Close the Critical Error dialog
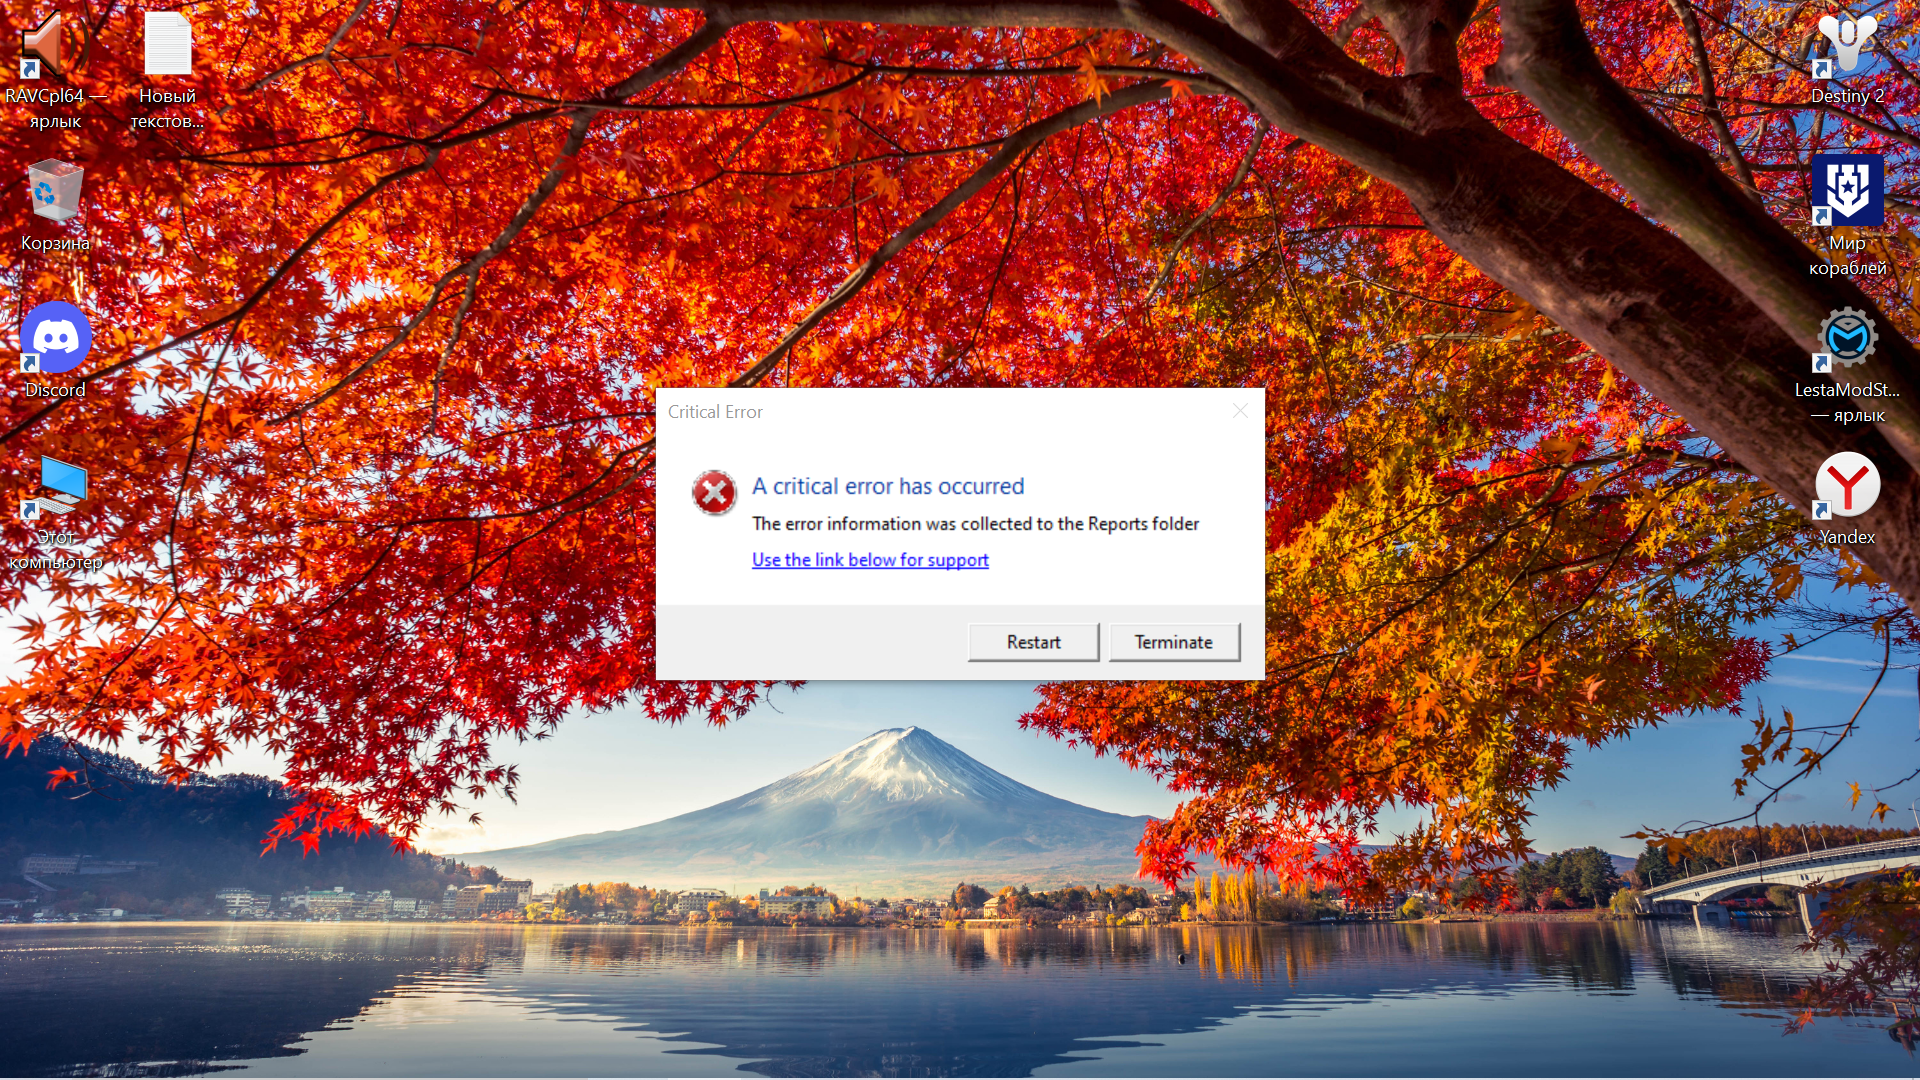 tap(1240, 411)
